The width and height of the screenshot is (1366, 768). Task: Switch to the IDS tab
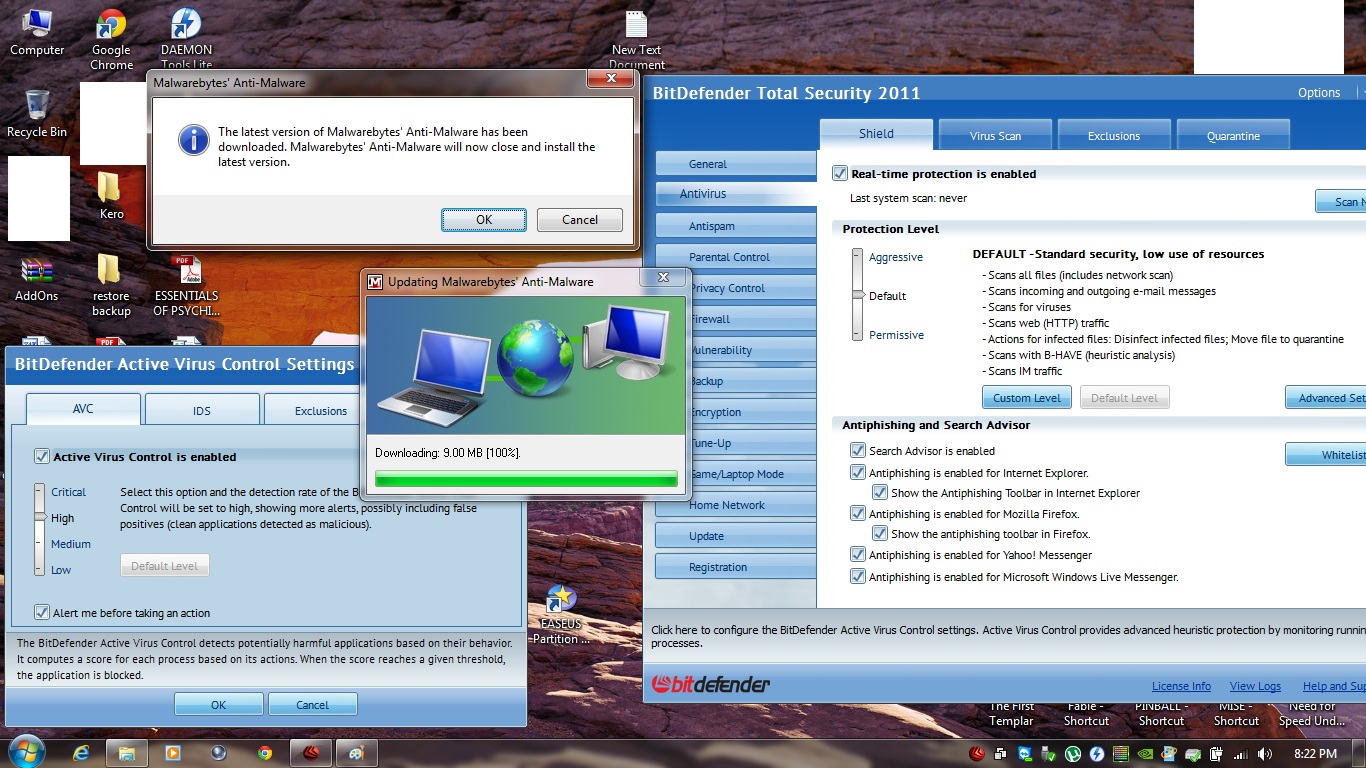pos(202,410)
